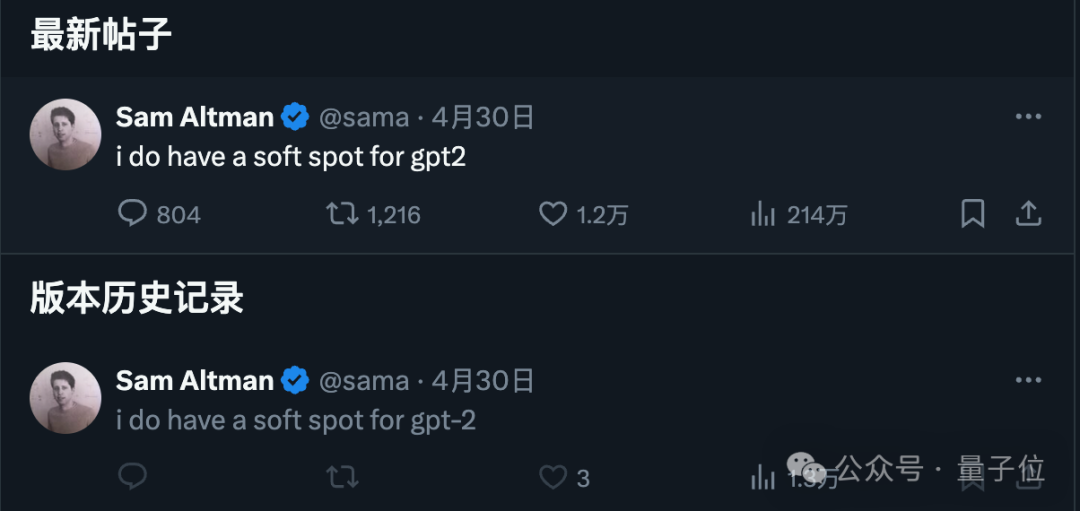Click the verified badge on latest post

pyautogui.click(x=295, y=117)
